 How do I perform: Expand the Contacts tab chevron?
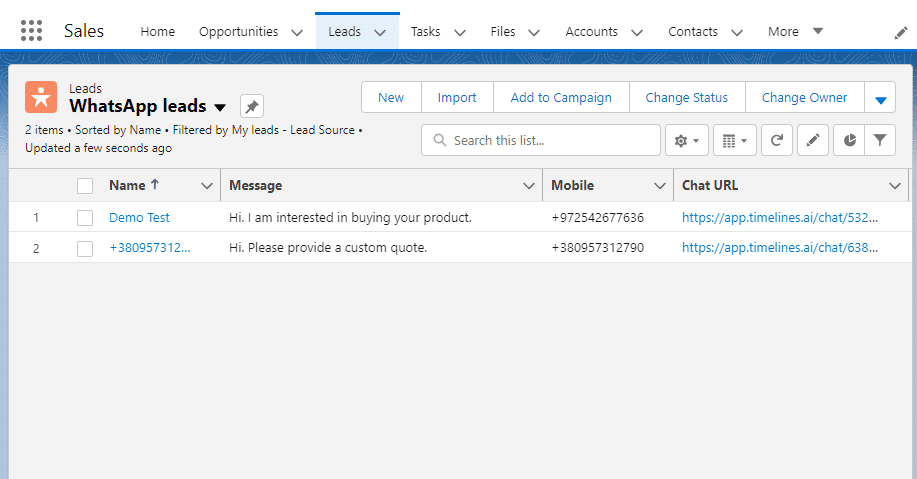737,33
